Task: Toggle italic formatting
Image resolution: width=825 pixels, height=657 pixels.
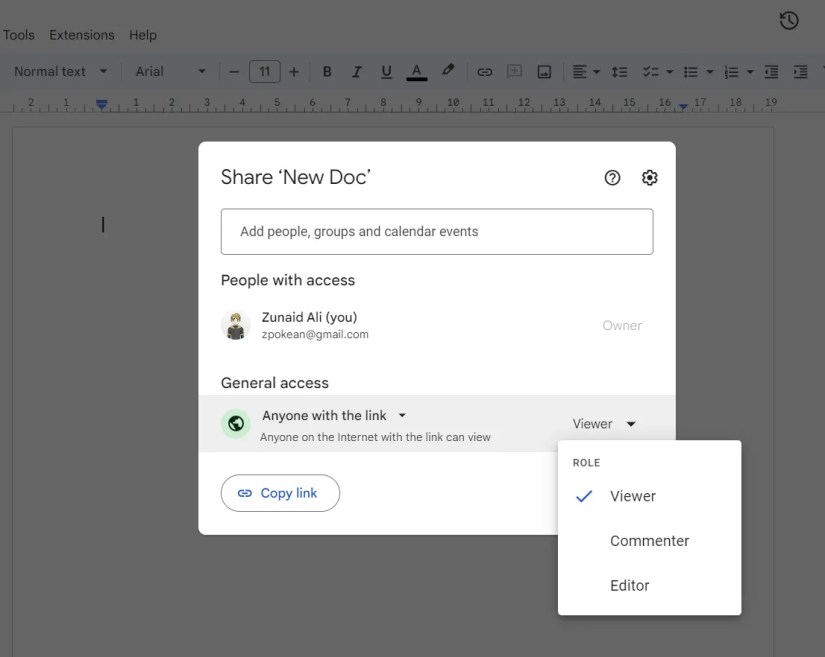Action: pos(356,71)
